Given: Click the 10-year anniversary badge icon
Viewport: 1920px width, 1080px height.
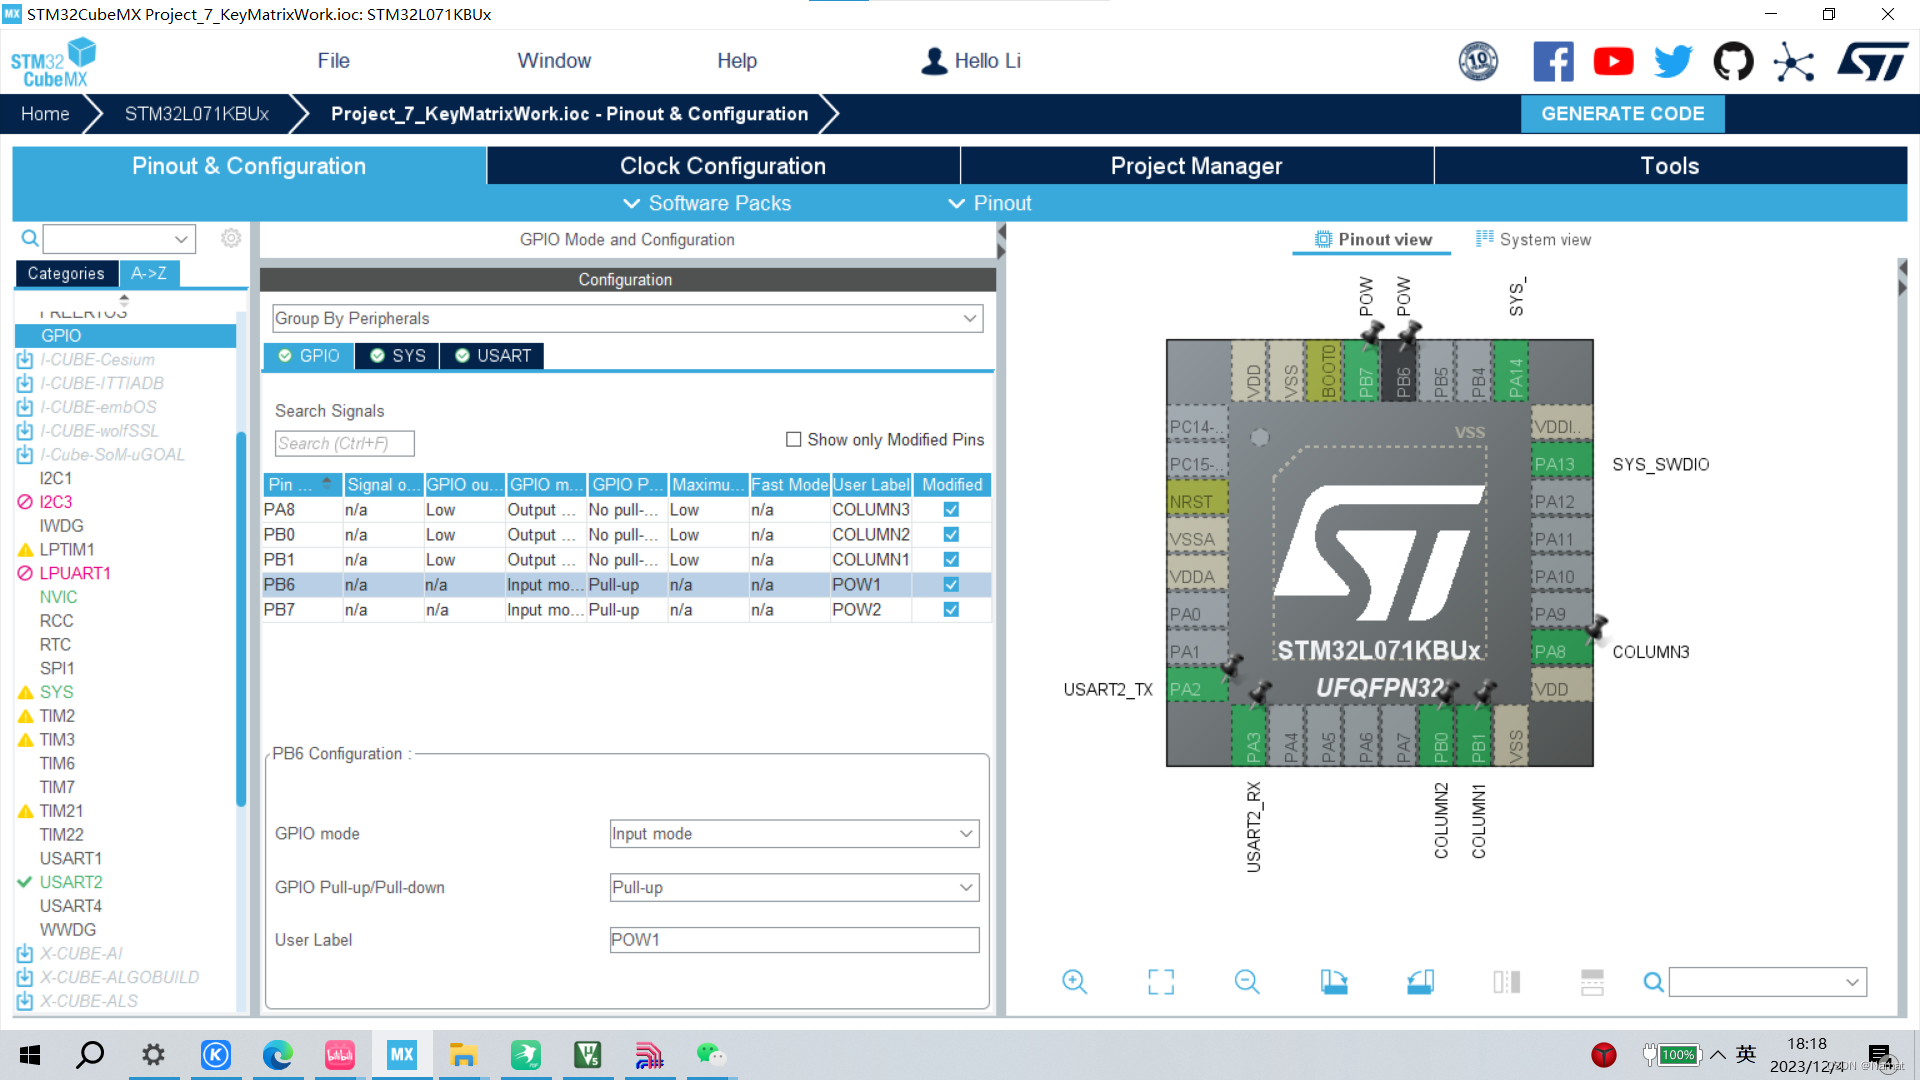Looking at the screenshot, I should (1478, 62).
